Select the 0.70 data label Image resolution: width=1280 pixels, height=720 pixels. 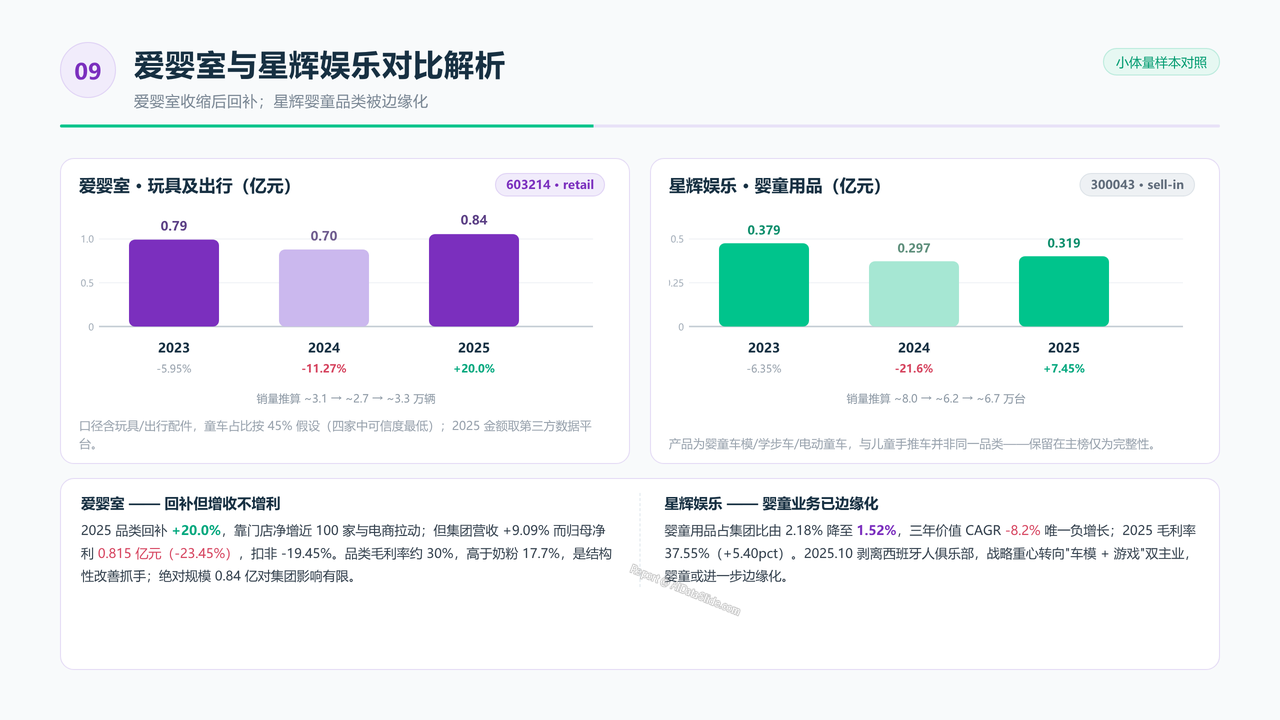(x=324, y=236)
